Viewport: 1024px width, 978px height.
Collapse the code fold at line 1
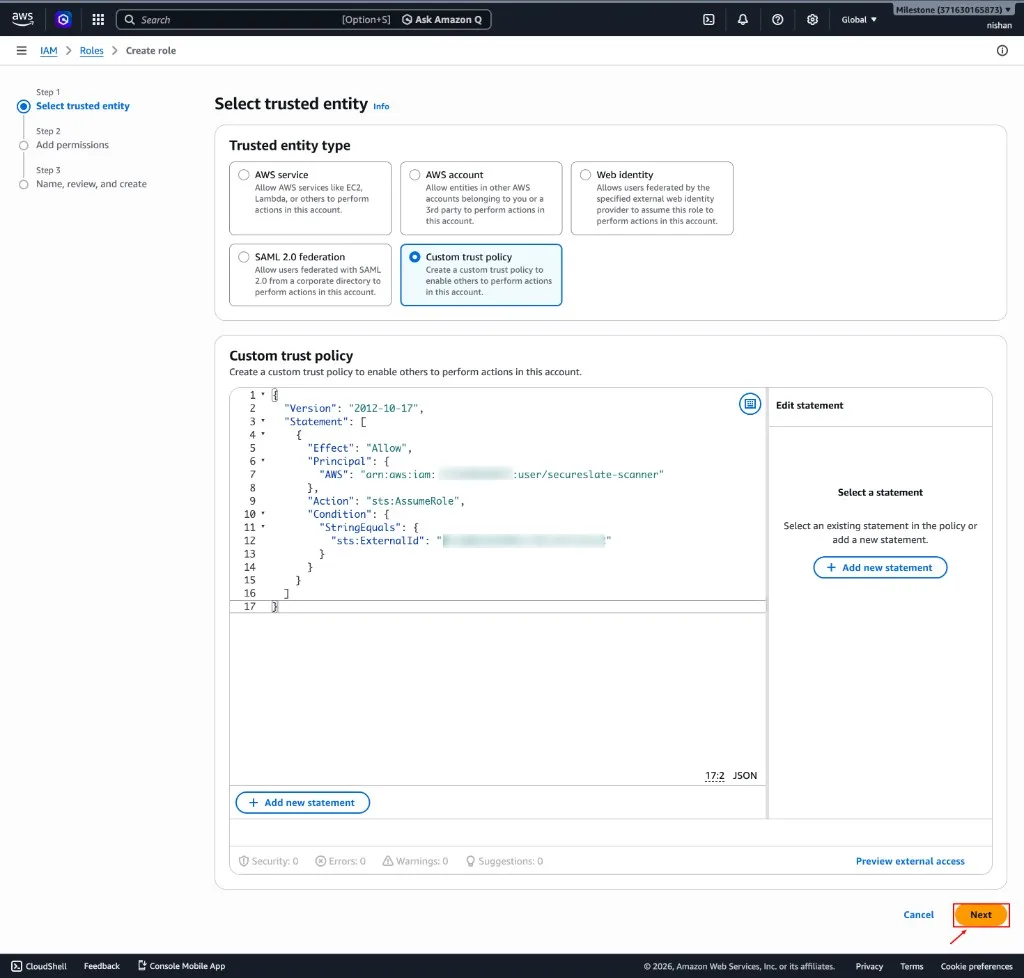tap(263, 394)
